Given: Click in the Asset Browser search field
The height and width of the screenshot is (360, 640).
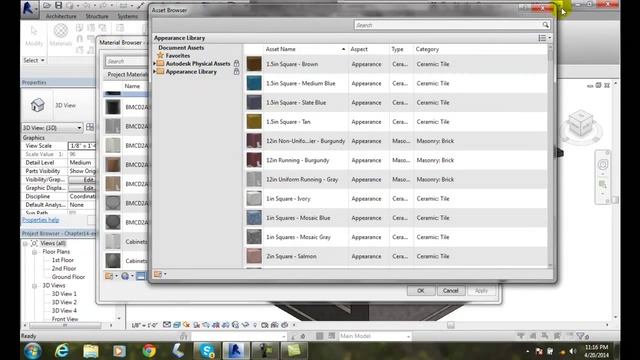Looking at the screenshot, I should (447, 25).
